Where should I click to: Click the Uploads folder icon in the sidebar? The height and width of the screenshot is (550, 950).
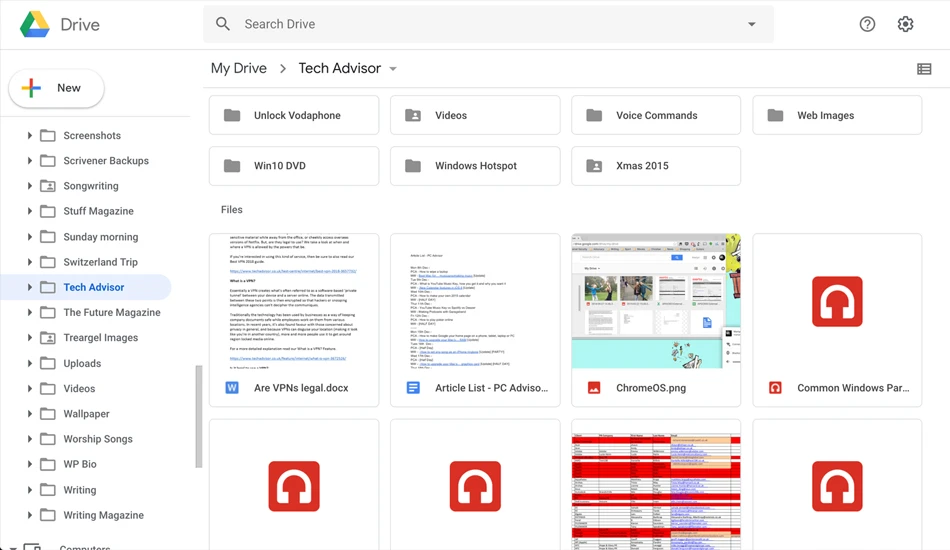(x=48, y=363)
